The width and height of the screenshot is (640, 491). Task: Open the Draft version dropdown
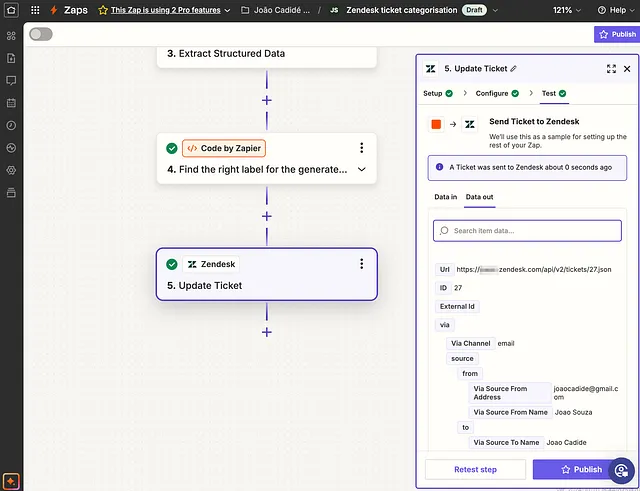(495, 10)
